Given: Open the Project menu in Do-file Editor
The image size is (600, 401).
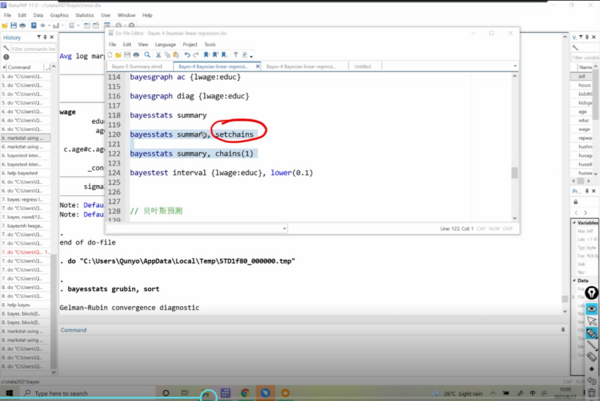Looking at the screenshot, I should point(190,44).
